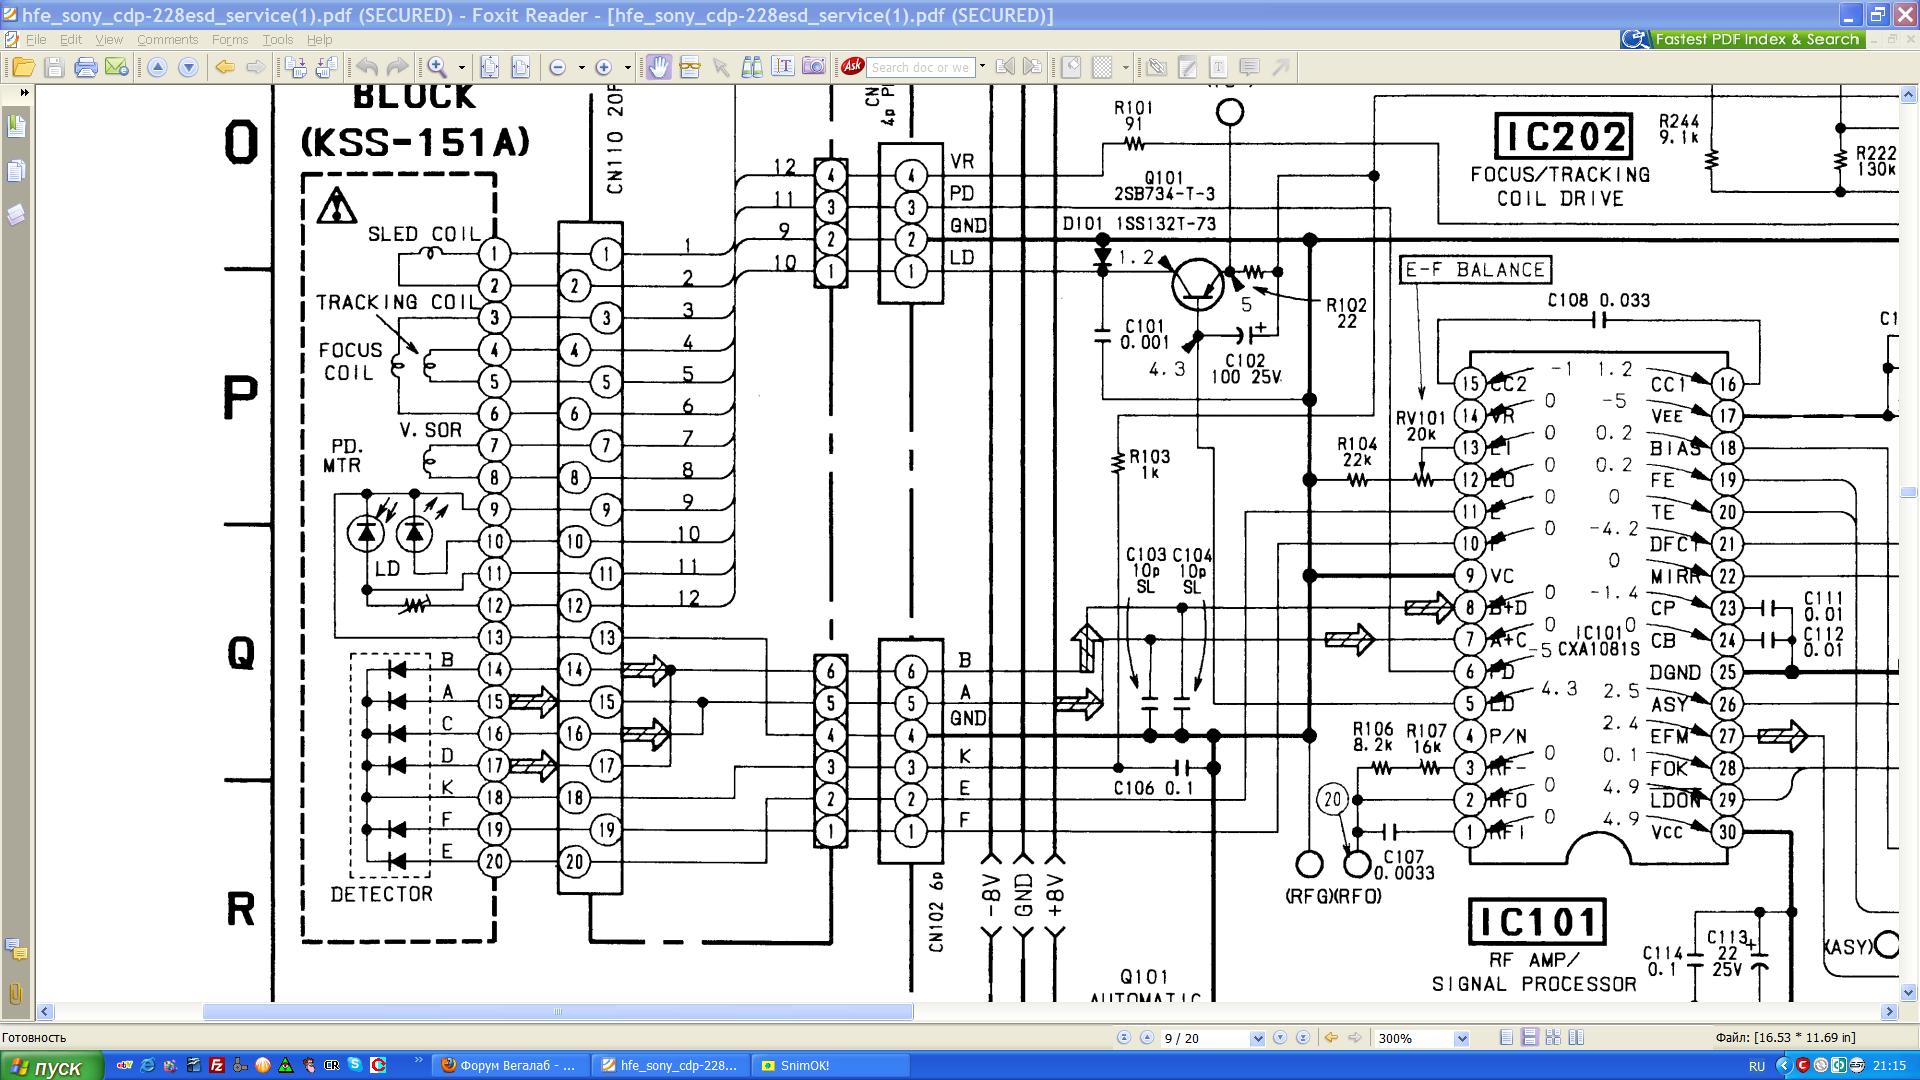
Task: Click the Note comment bubble tool
Action: point(1249,67)
